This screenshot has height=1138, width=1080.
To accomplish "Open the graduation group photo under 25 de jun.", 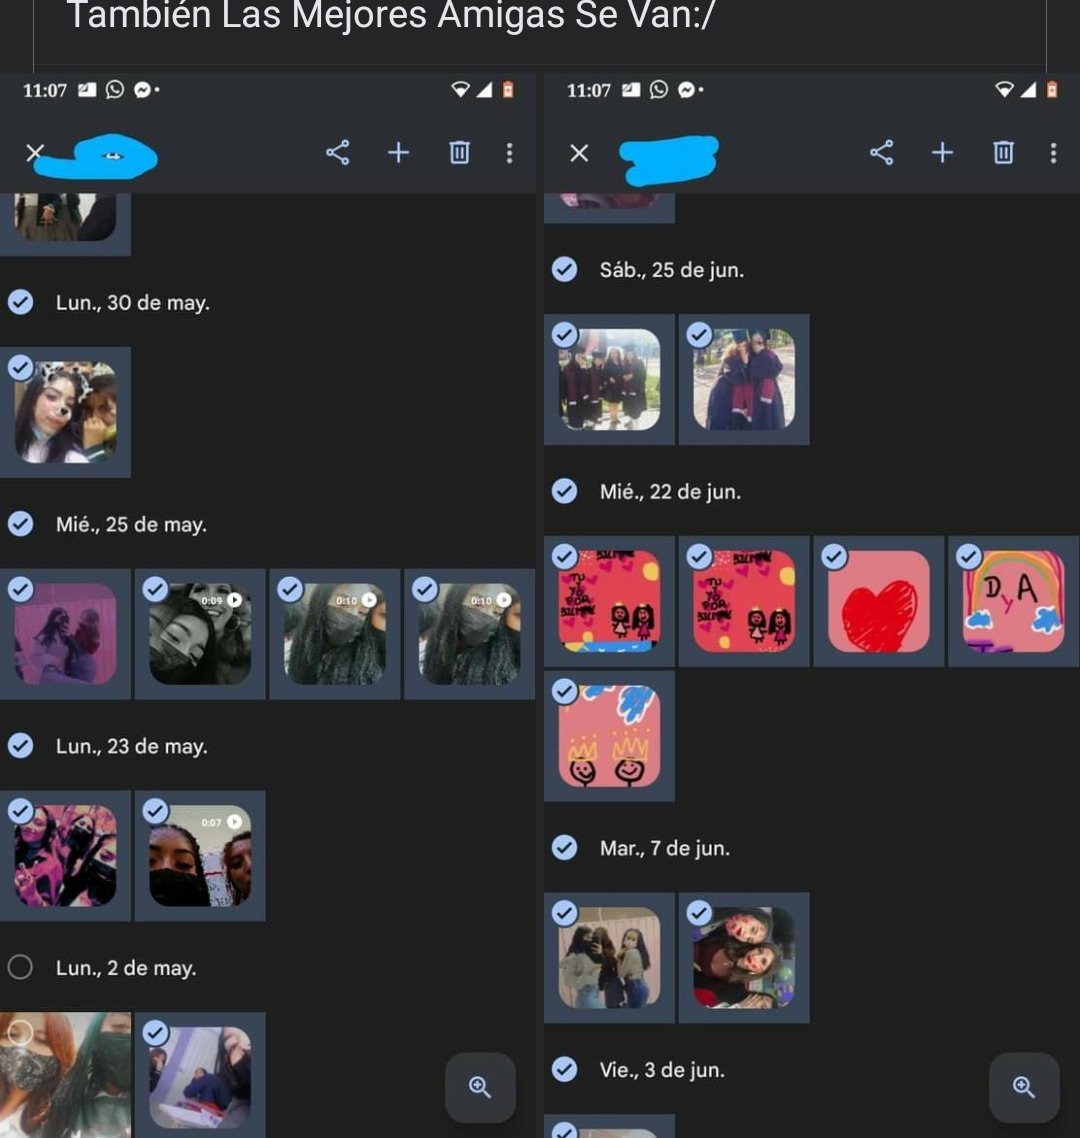I will tap(610, 380).
